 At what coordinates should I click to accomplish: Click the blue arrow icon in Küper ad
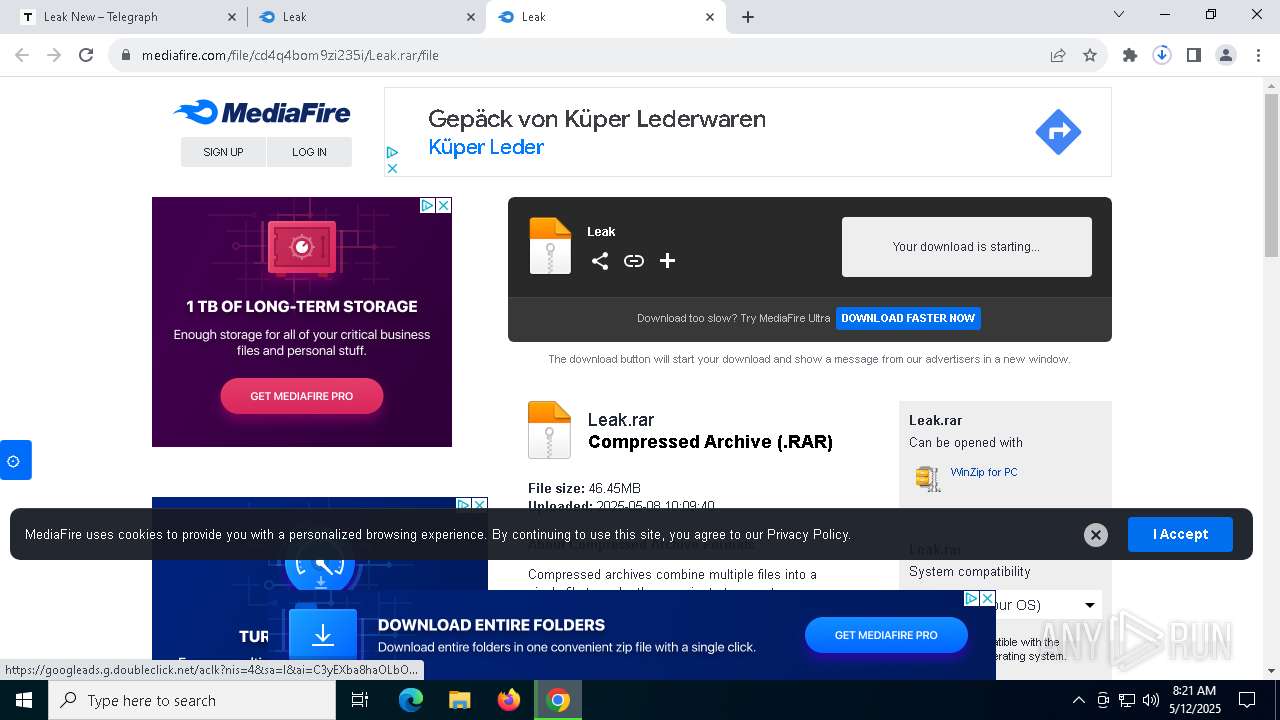[1058, 132]
